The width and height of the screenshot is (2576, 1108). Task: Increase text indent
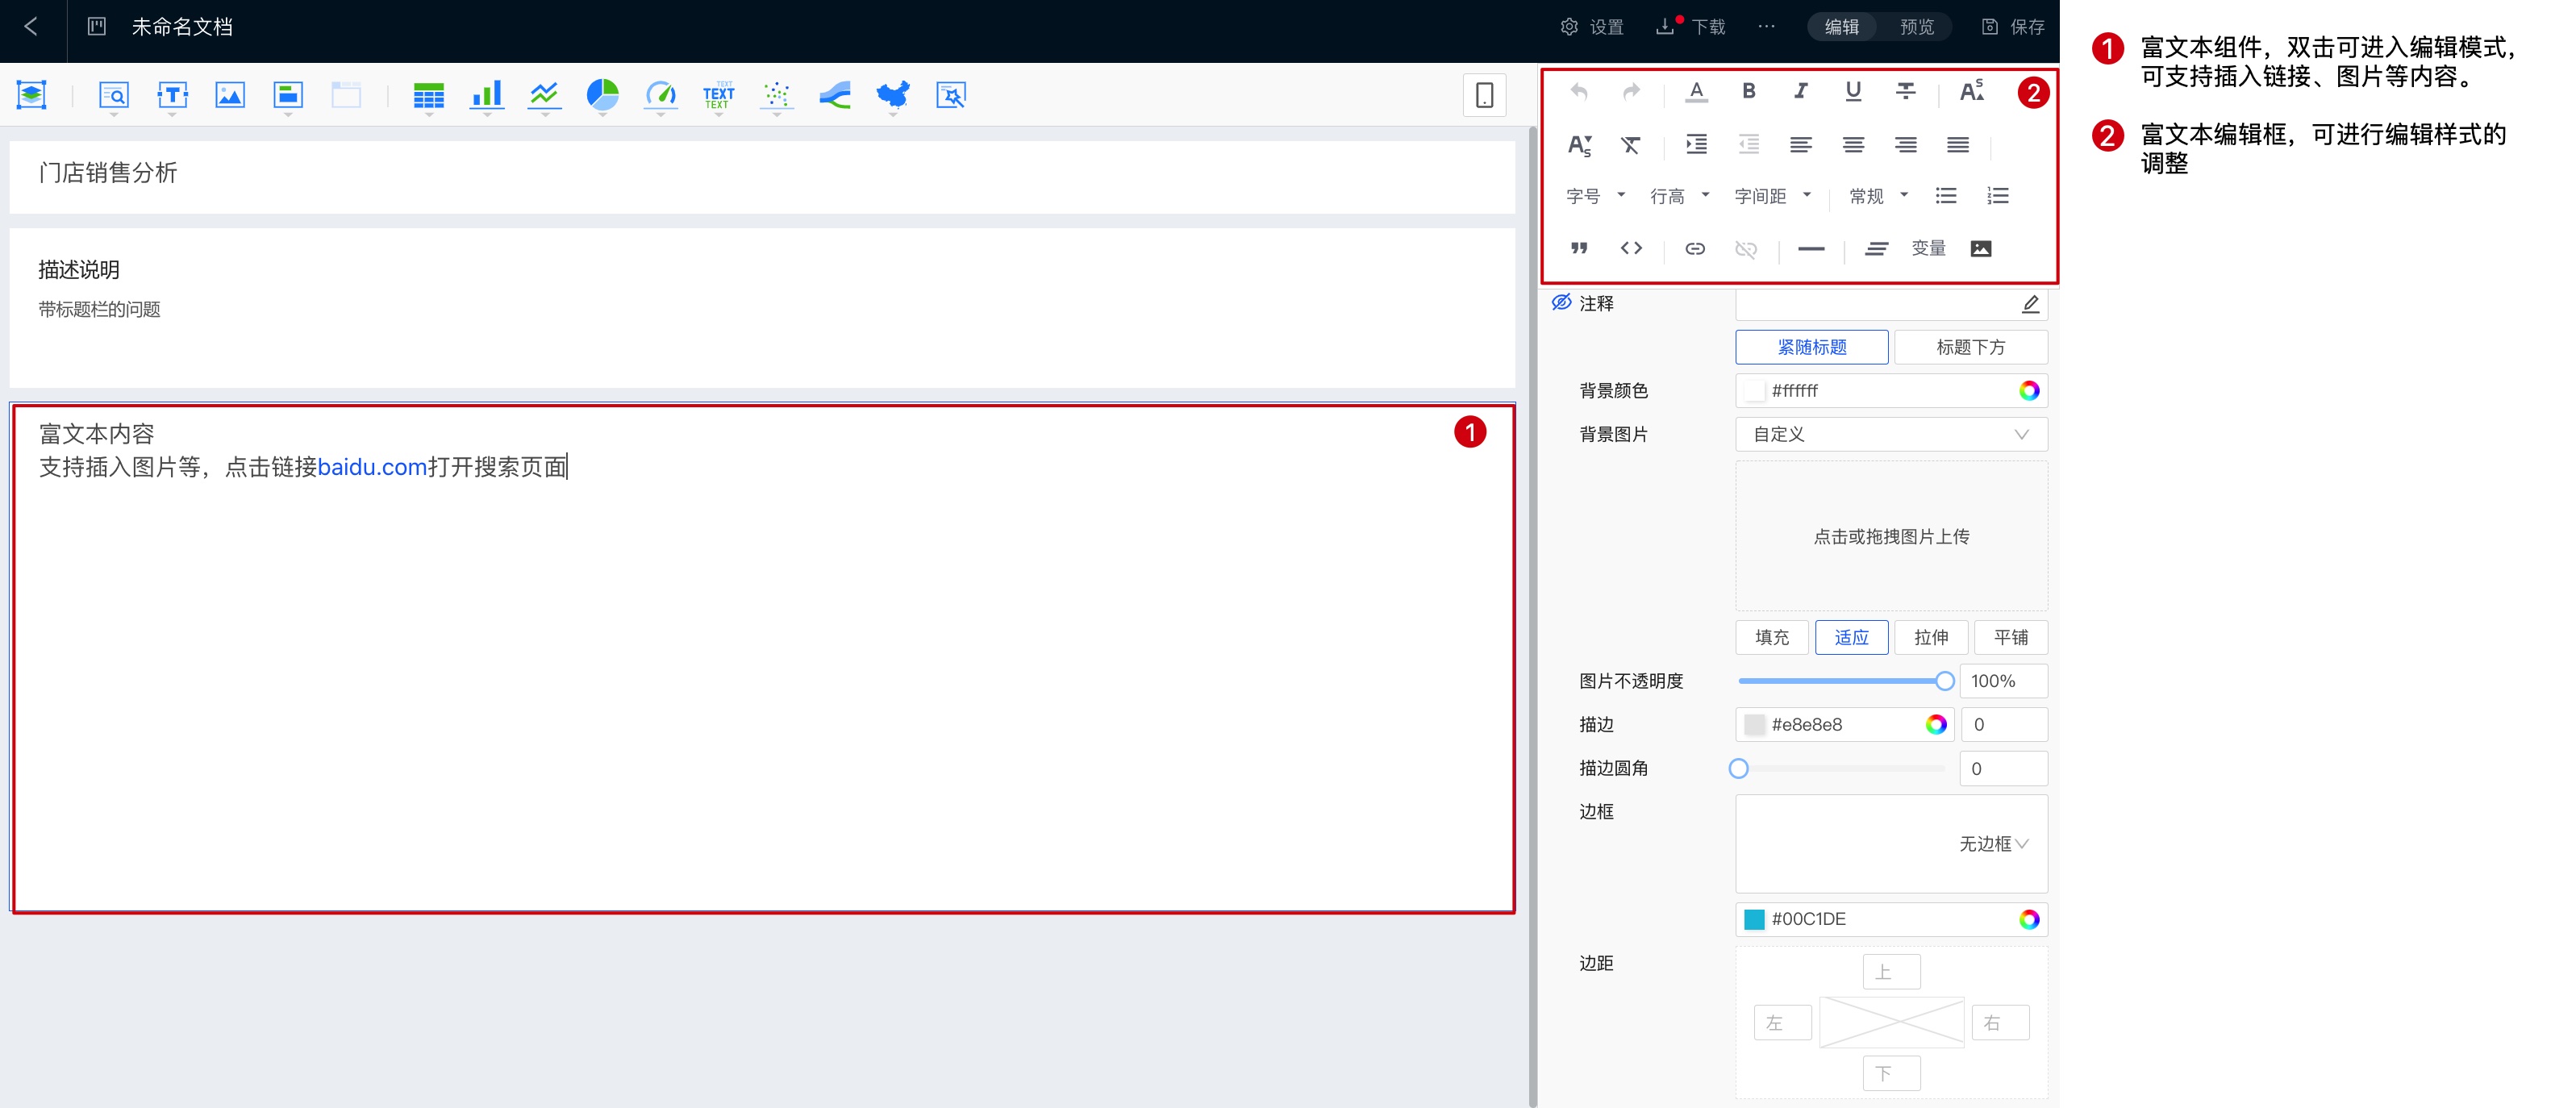[x=1696, y=144]
